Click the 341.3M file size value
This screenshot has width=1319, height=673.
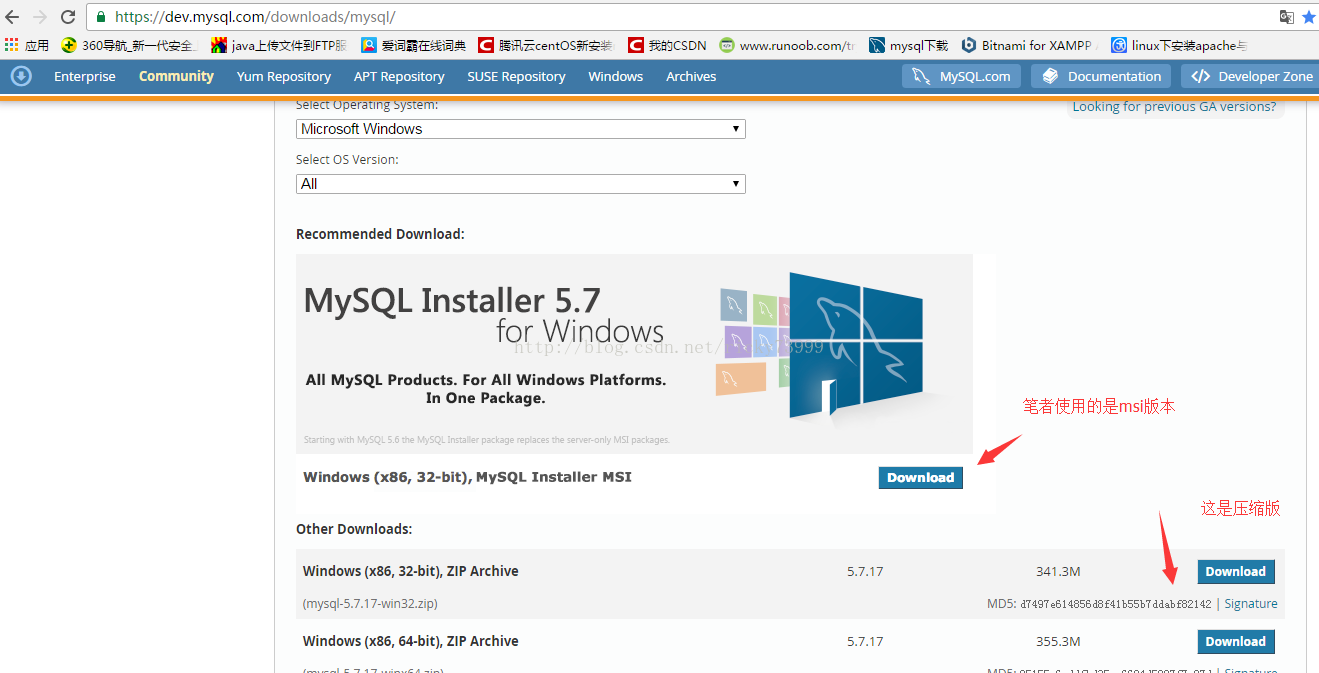click(1058, 572)
